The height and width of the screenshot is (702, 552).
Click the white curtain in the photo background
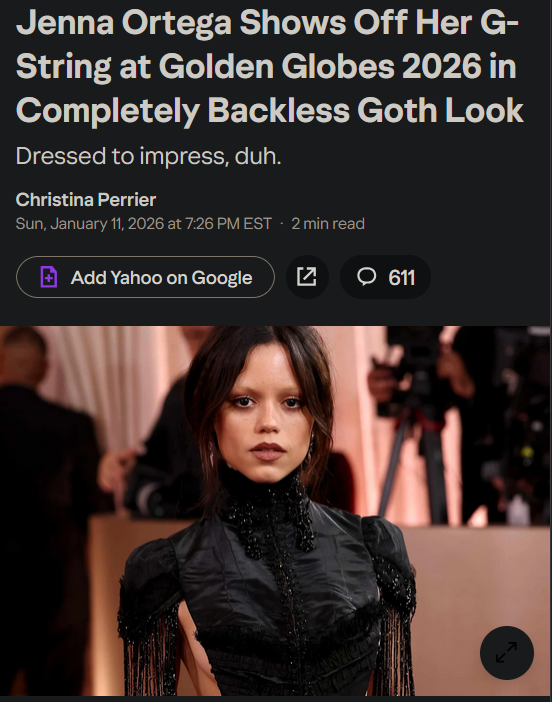point(103,385)
